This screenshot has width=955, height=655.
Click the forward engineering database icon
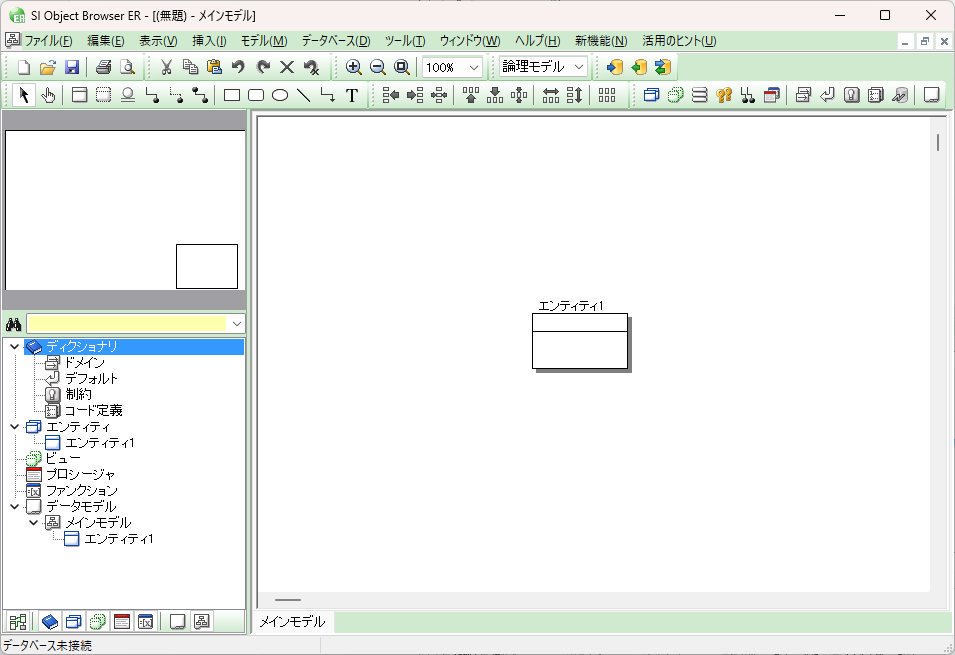615,67
